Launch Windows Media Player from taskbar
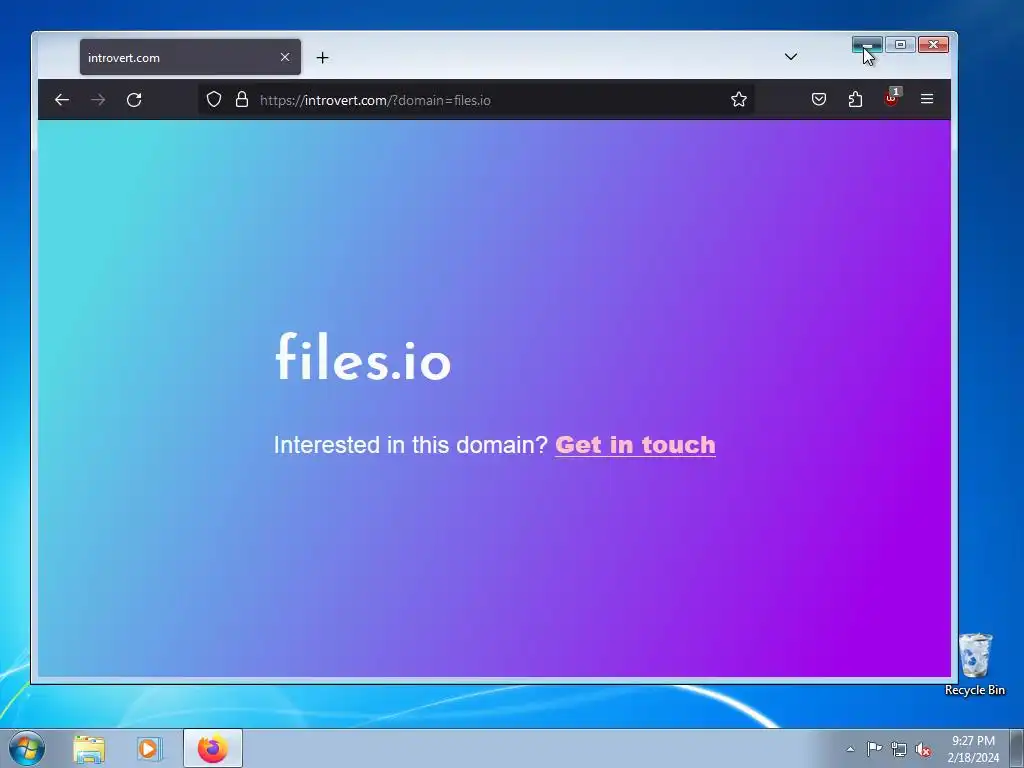 (149, 748)
